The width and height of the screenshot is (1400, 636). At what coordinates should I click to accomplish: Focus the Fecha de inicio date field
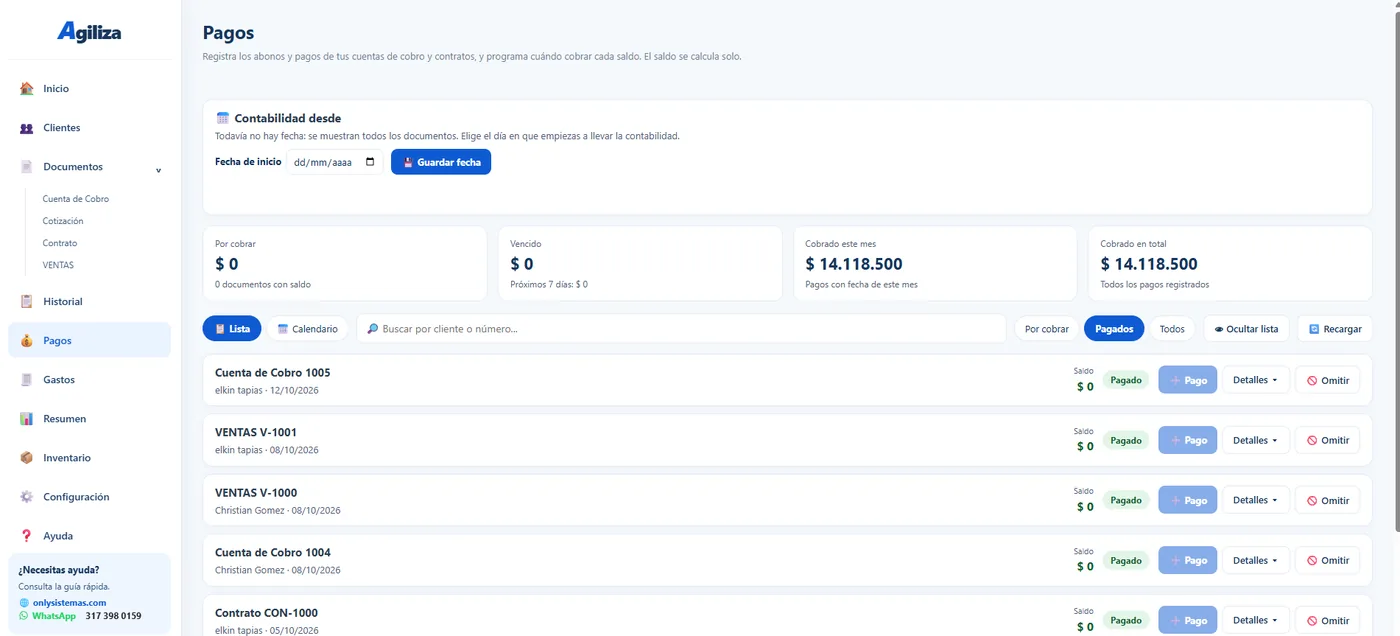pyautogui.click(x=335, y=162)
